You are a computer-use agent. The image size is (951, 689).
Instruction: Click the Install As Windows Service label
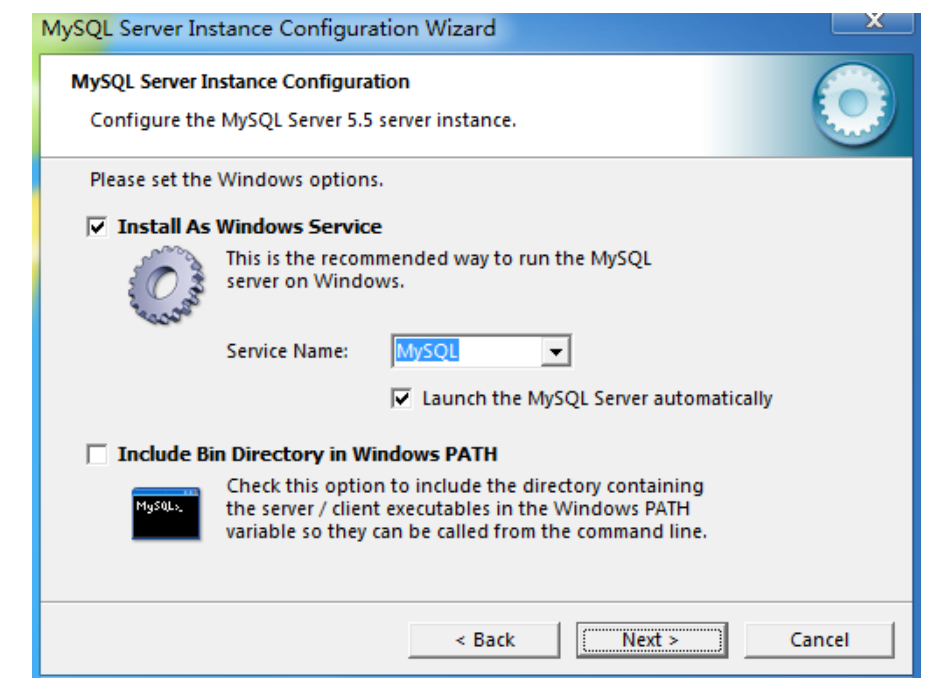tap(249, 227)
